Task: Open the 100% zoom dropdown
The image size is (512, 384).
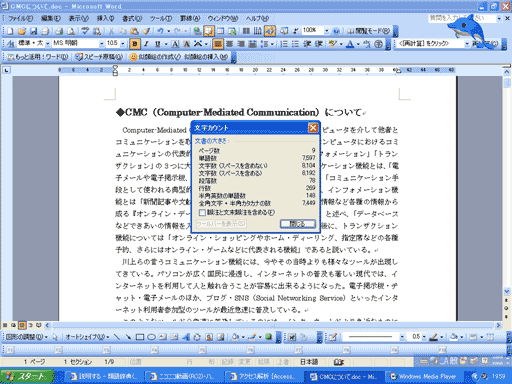Action: pyautogui.click(x=327, y=31)
